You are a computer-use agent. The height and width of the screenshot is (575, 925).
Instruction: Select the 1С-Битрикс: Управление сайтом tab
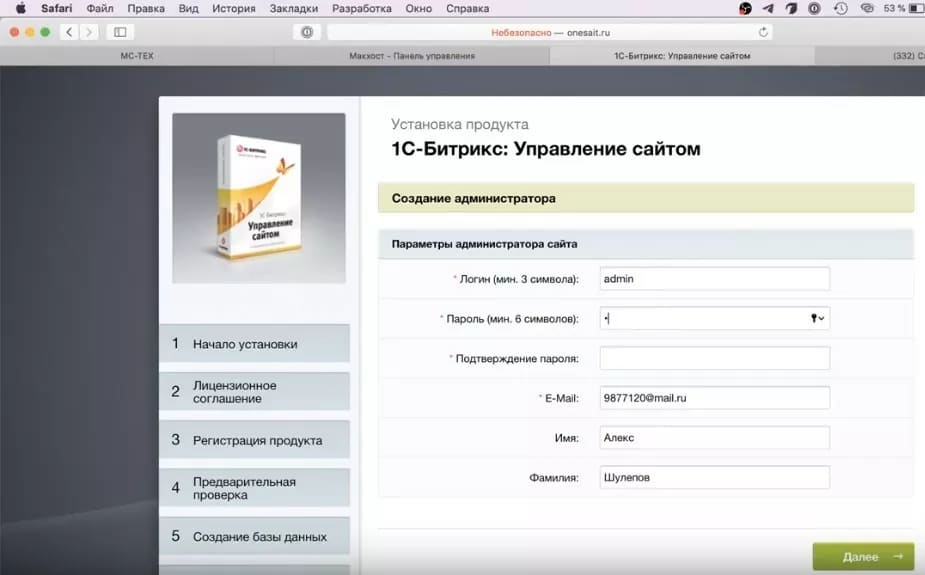pyautogui.click(x=682, y=56)
